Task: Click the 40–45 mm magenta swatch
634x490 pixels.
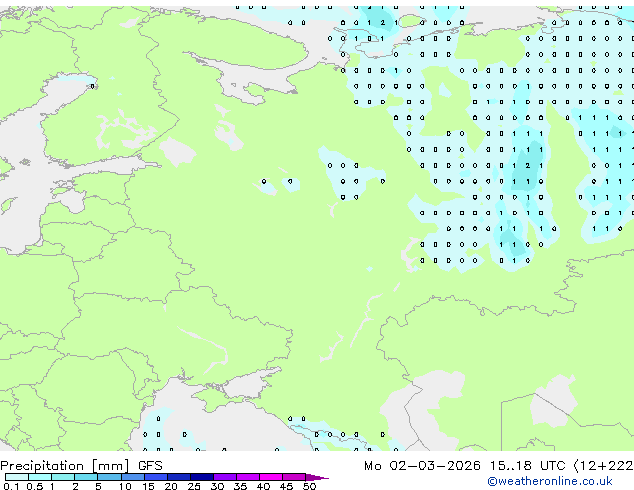Action: click(x=271, y=477)
